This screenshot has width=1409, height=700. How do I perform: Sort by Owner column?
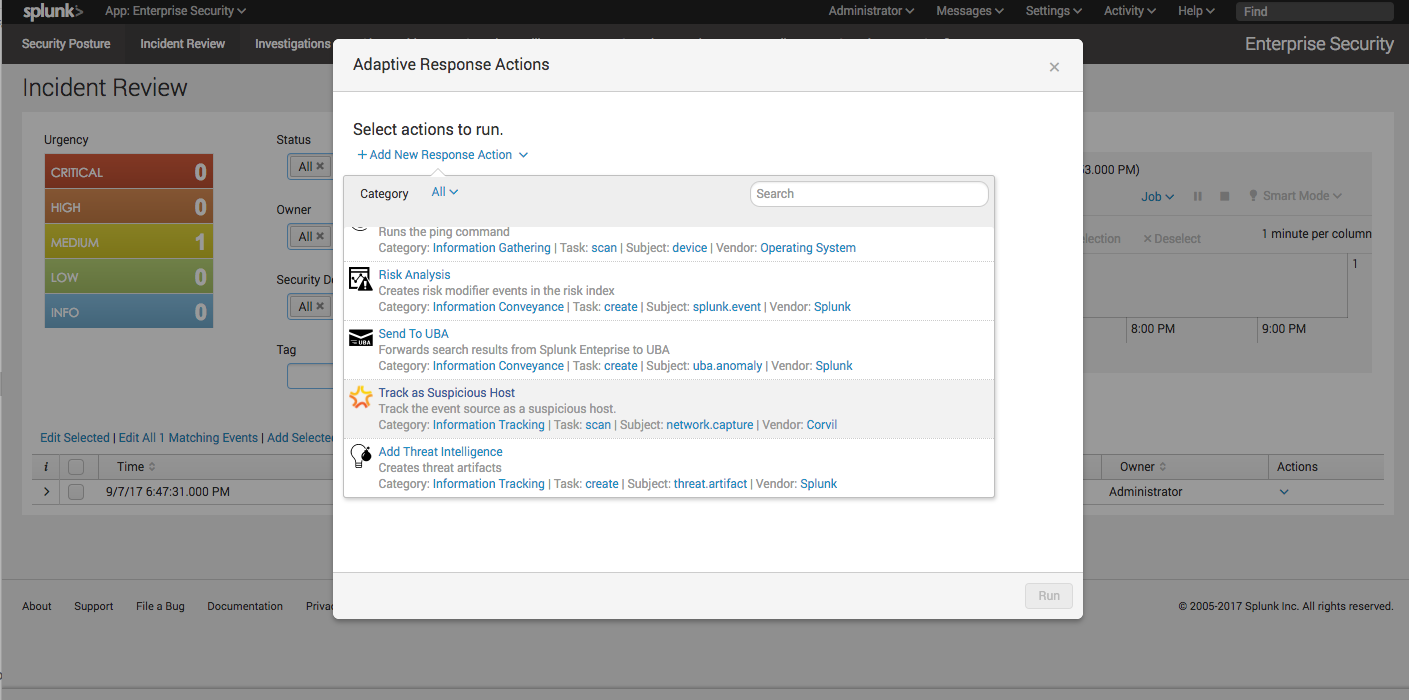[x=1143, y=467]
